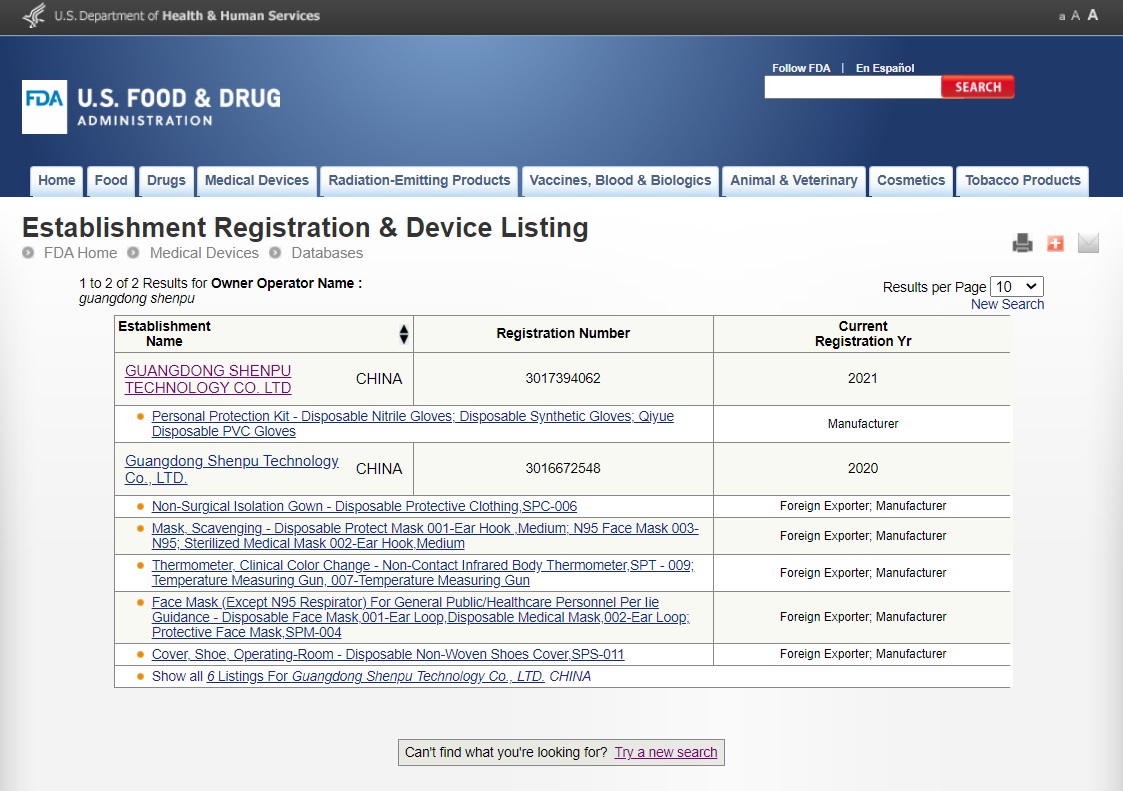The width and height of the screenshot is (1123, 791).
Task: Open the Medical Devices tab
Action: (256, 181)
